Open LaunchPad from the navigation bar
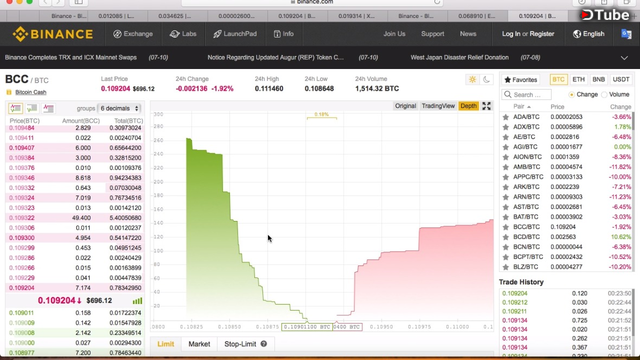The height and width of the screenshot is (360, 640). (235, 34)
